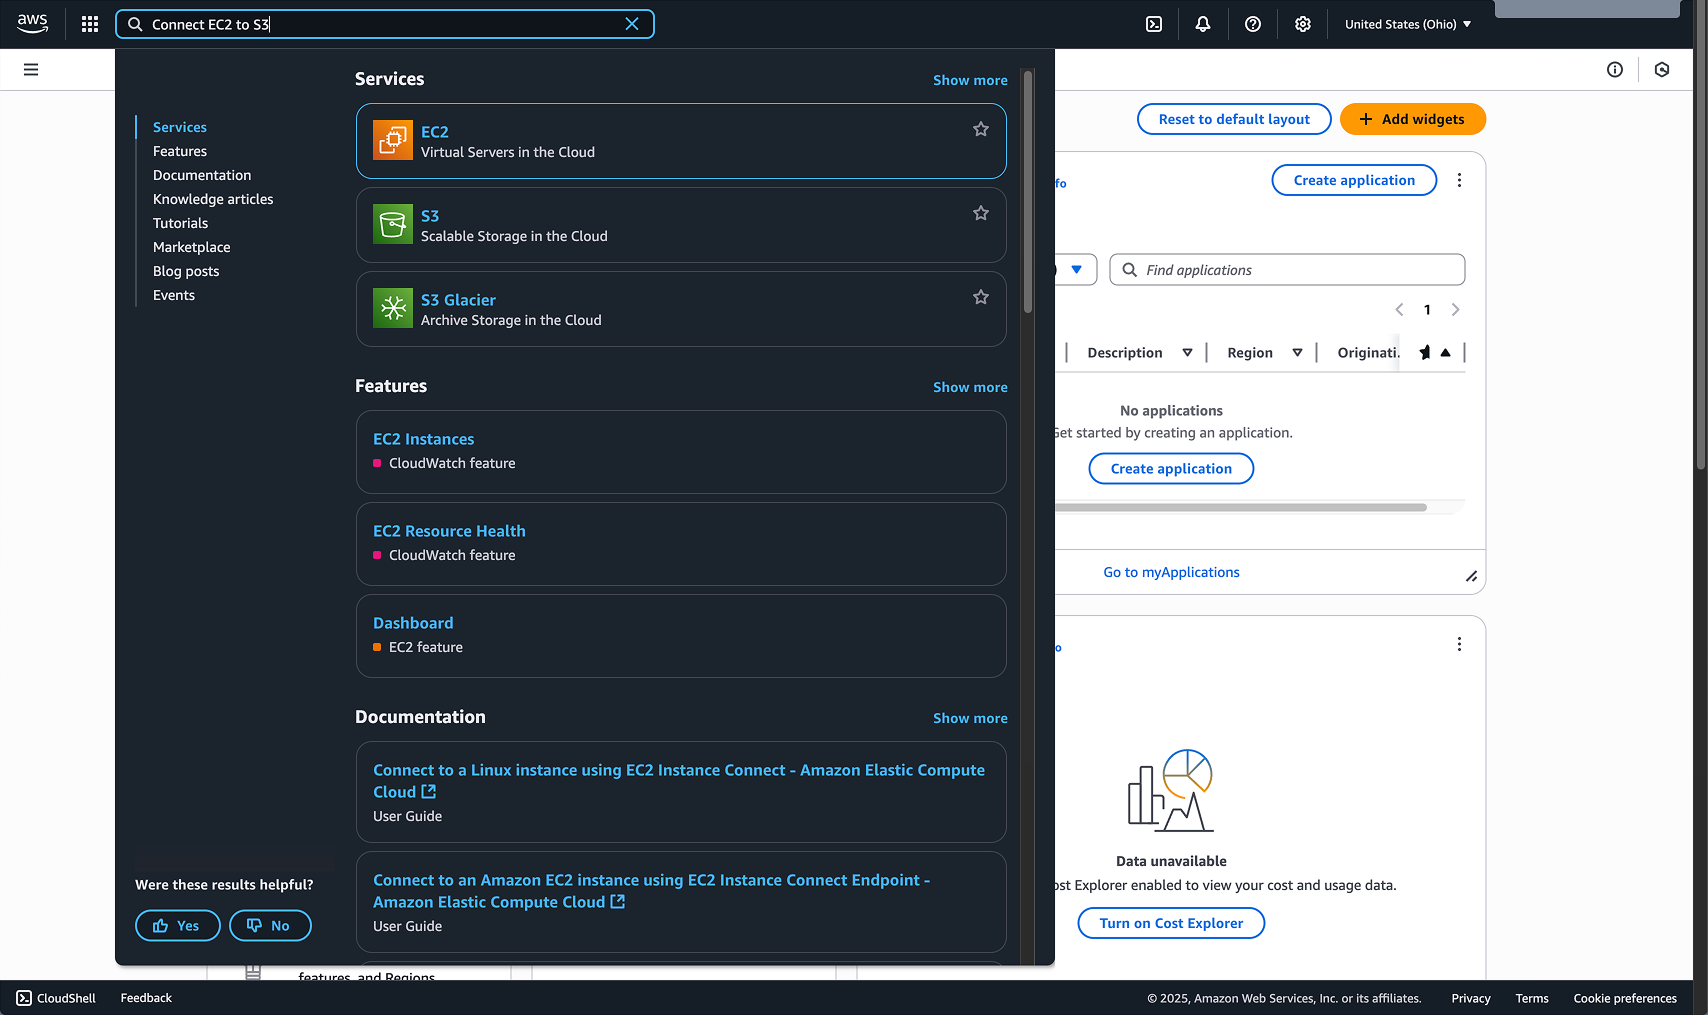Open the settings gear icon
Image resolution: width=1708 pixels, height=1015 pixels.
pyautogui.click(x=1303, y=24)
